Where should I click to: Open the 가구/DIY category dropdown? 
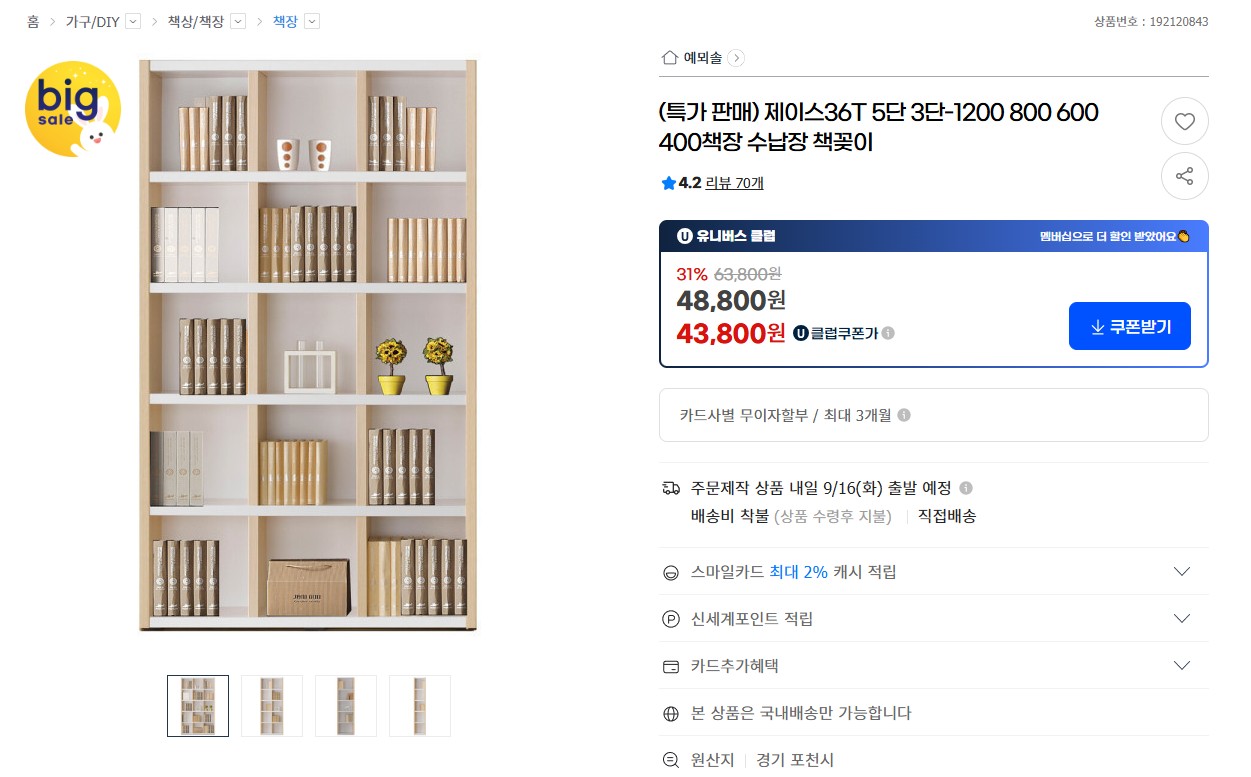pyautogui.click(x=133, y=22)
